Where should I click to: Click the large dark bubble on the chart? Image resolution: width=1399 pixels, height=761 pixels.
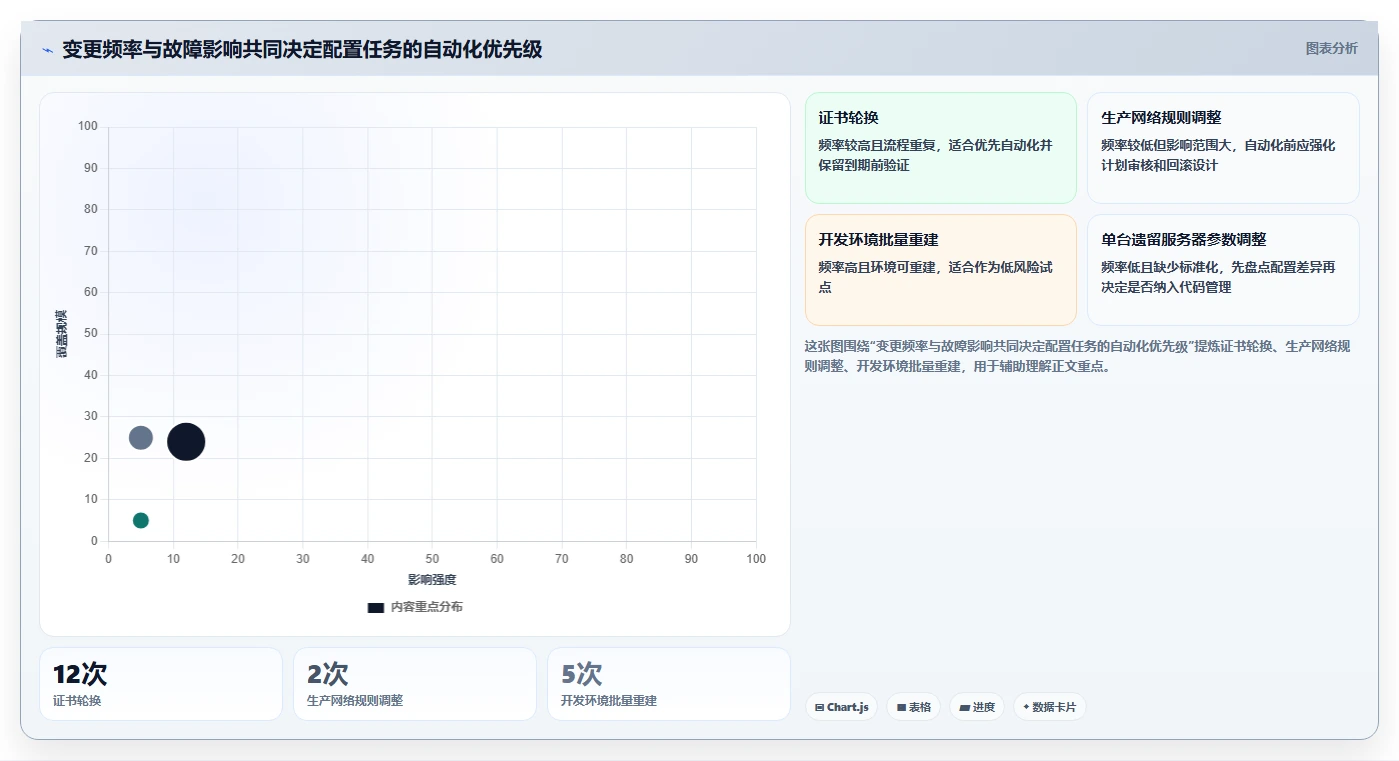(x=186, y=441)
